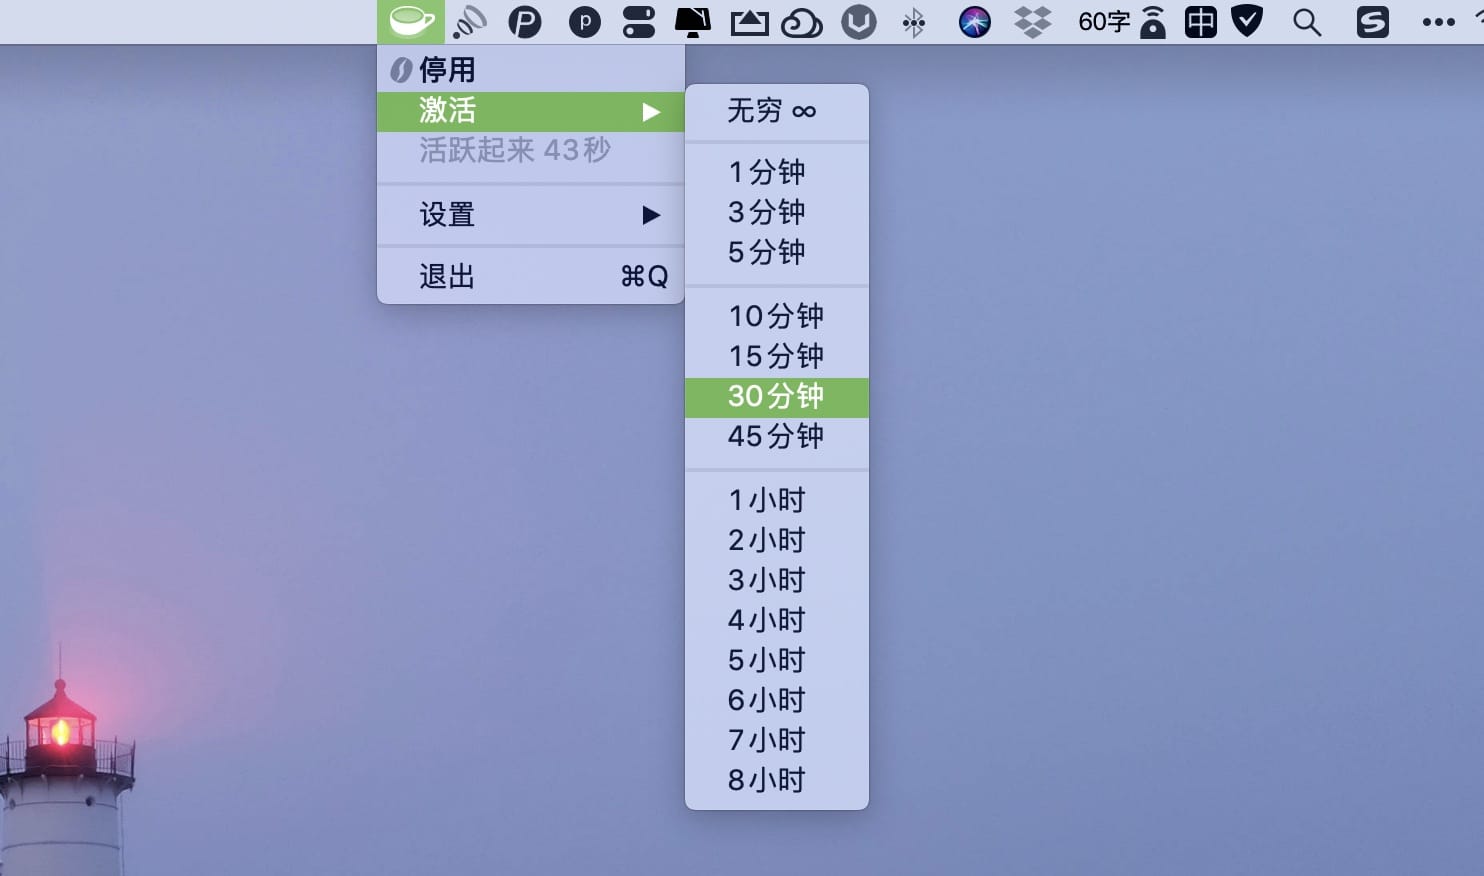Open Spotlight search magnifier icon
Image resolution: width=1484 pixels, height=876 pixels.
pos(1306,22)
